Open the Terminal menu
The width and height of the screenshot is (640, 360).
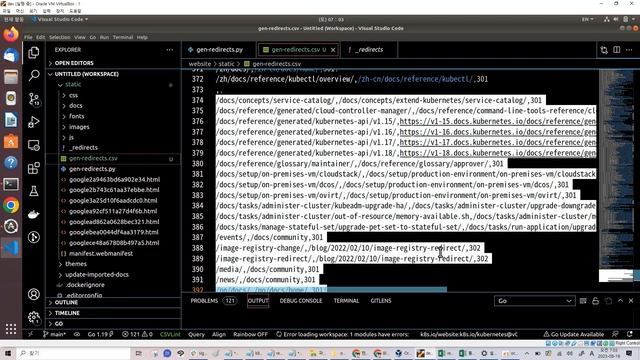click(x=123, y=37)
